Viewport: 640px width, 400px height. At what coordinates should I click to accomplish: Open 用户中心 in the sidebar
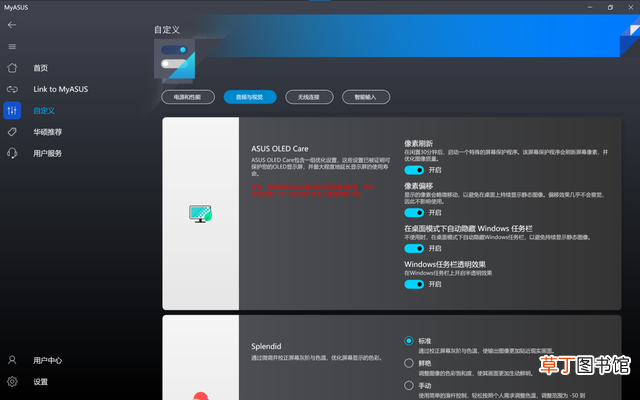47,360
